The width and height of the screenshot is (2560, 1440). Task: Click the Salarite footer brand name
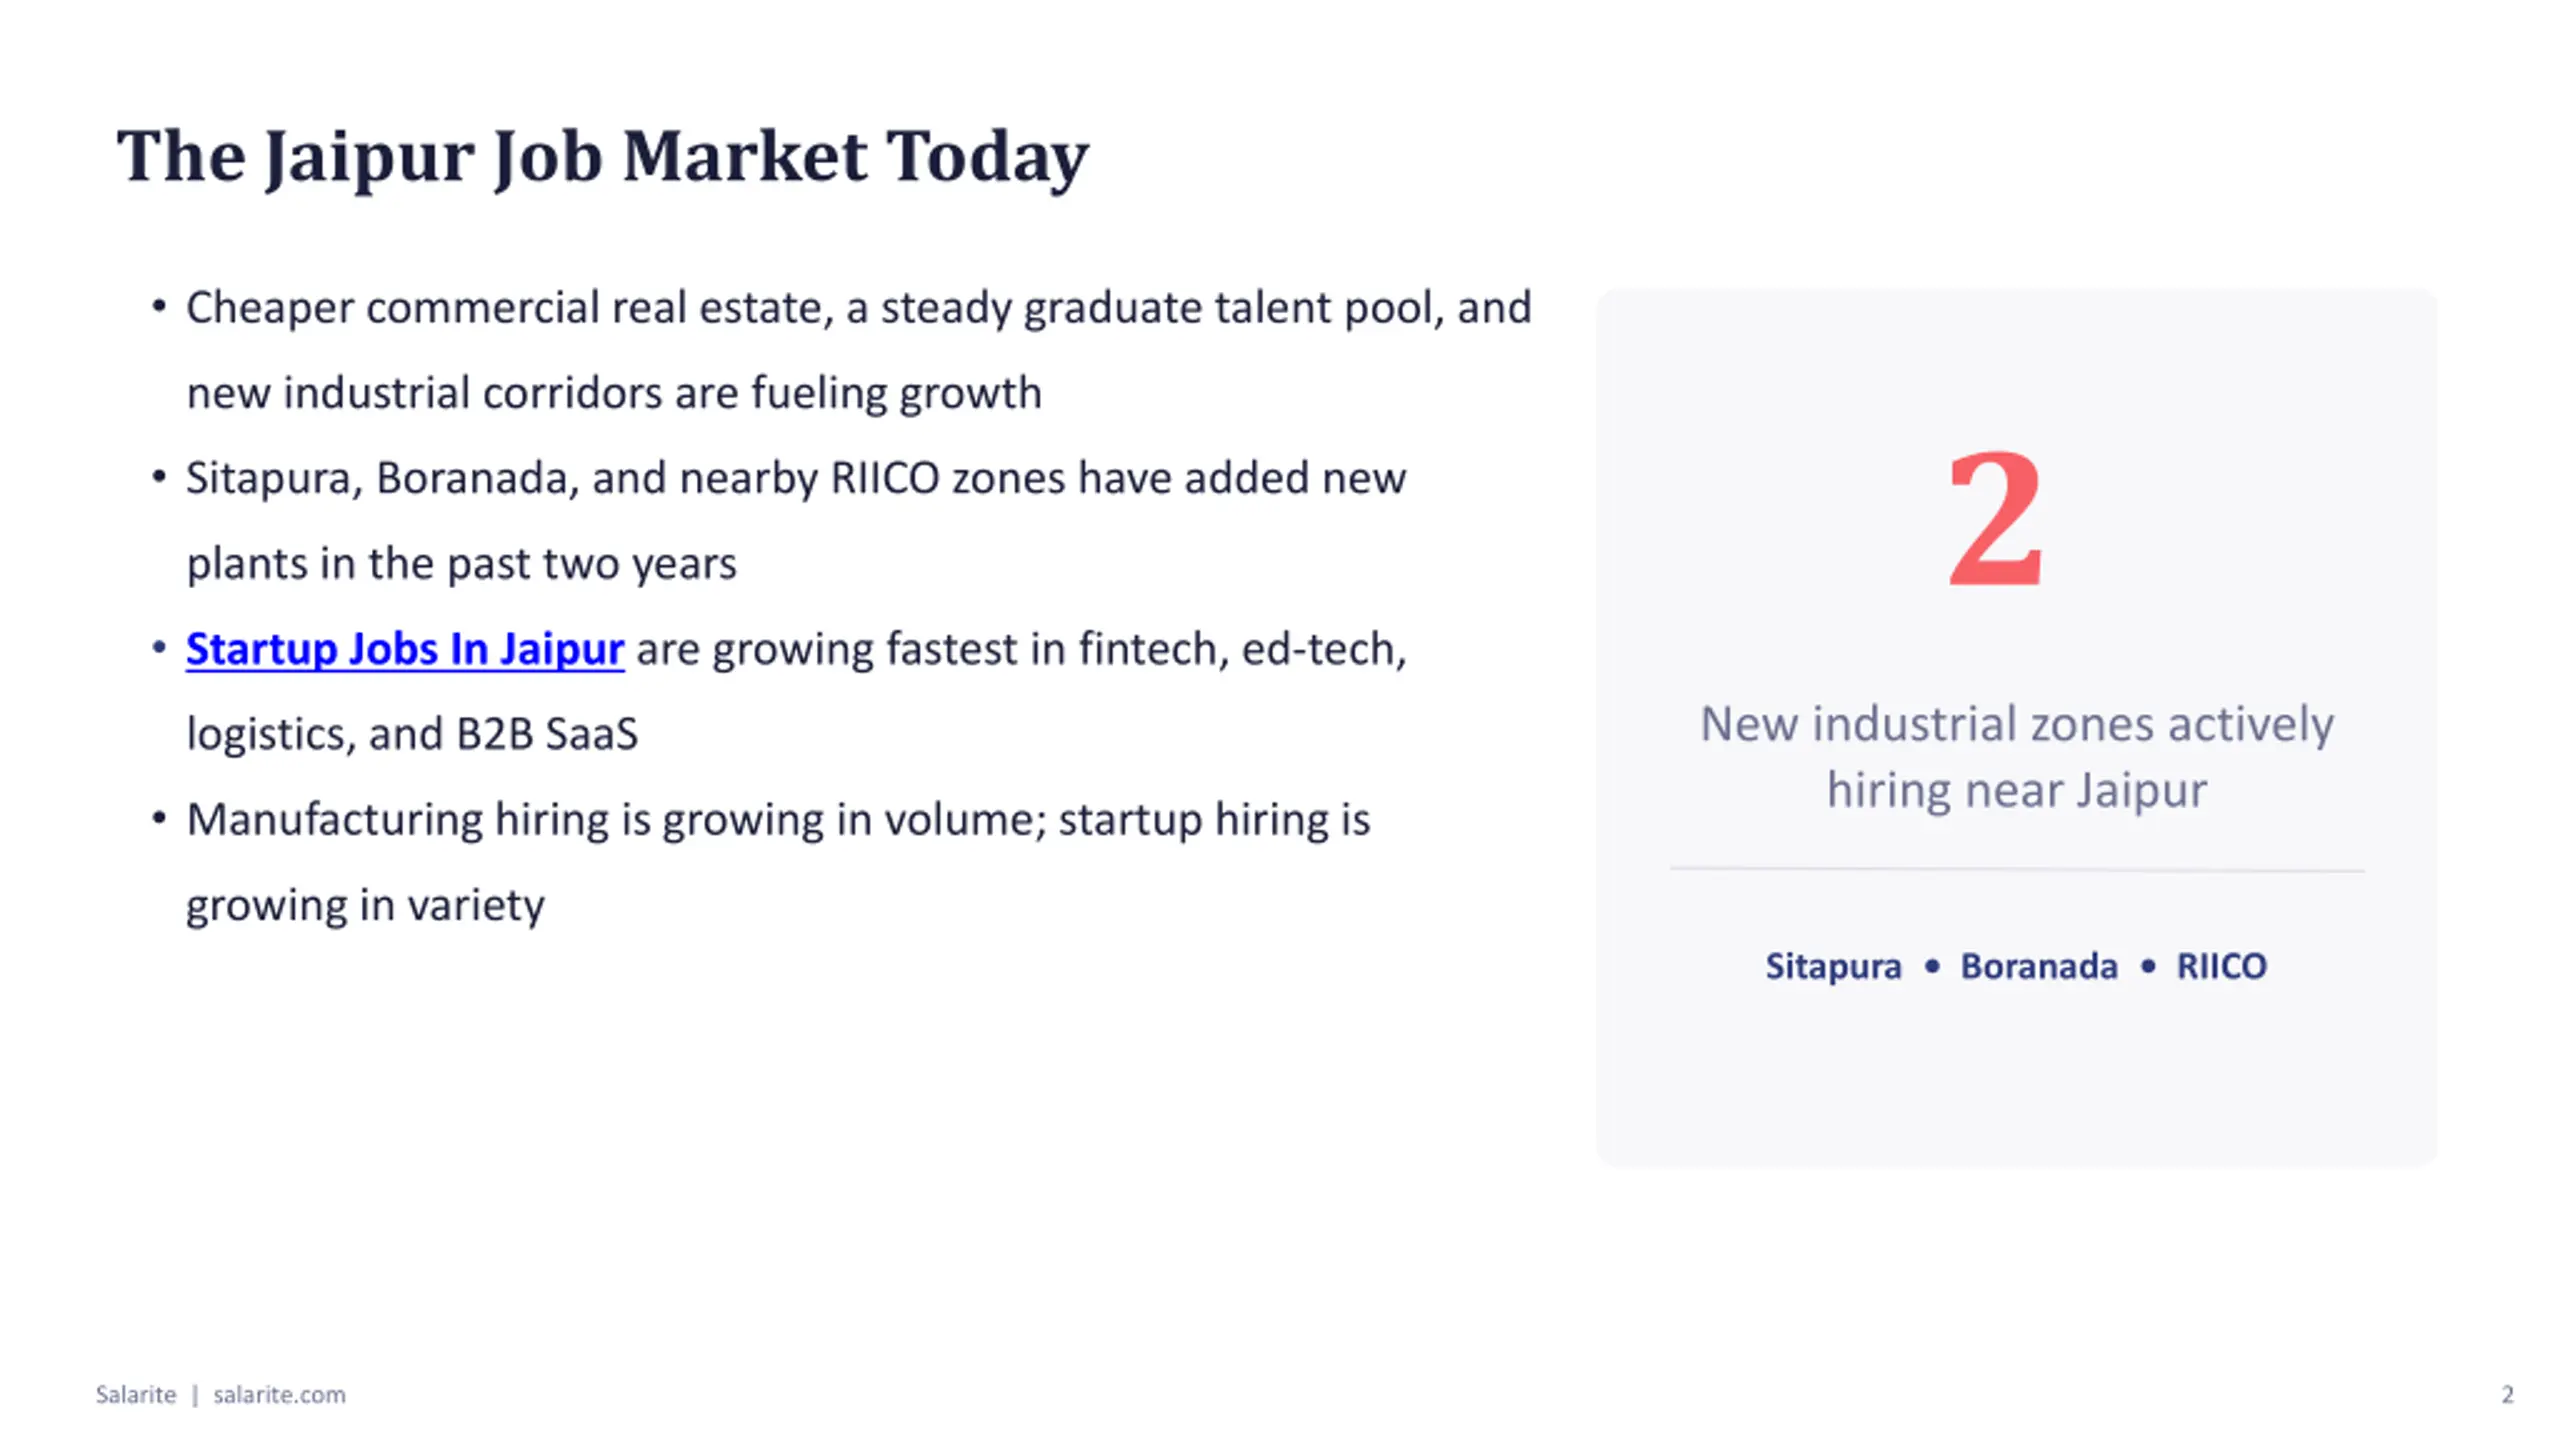click(136, 1394)
